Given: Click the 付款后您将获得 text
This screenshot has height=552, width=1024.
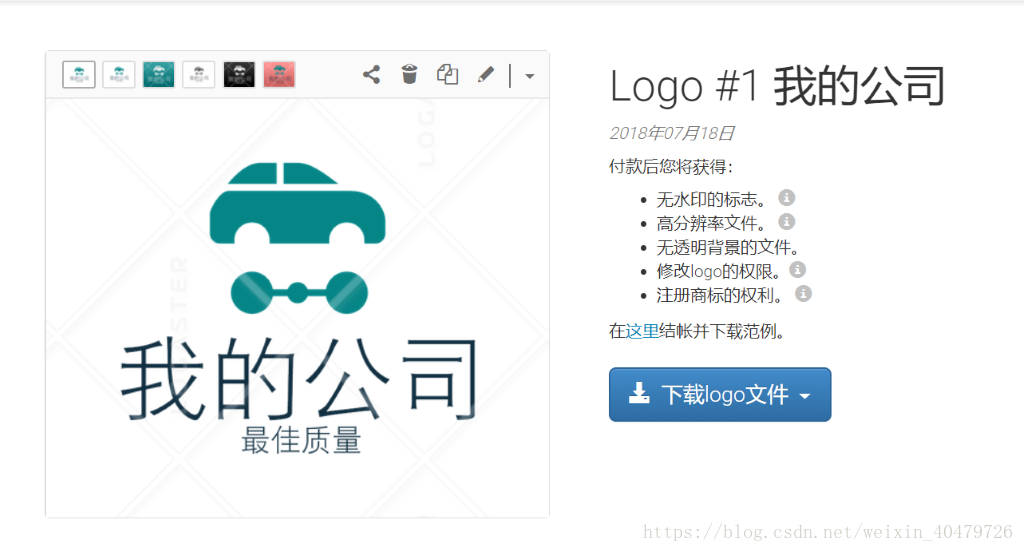Looking at the screenshot, I should point(671,167).
